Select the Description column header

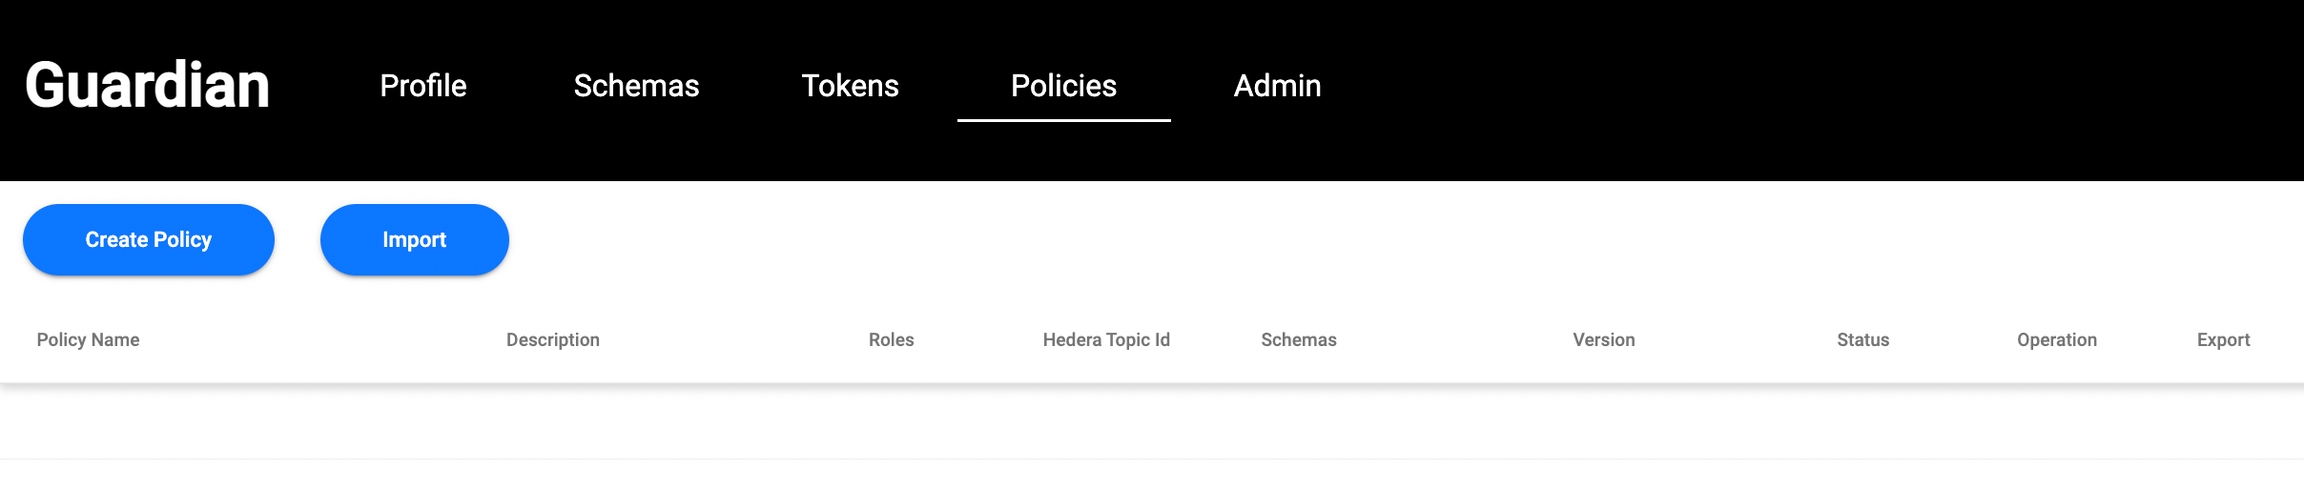553,340
